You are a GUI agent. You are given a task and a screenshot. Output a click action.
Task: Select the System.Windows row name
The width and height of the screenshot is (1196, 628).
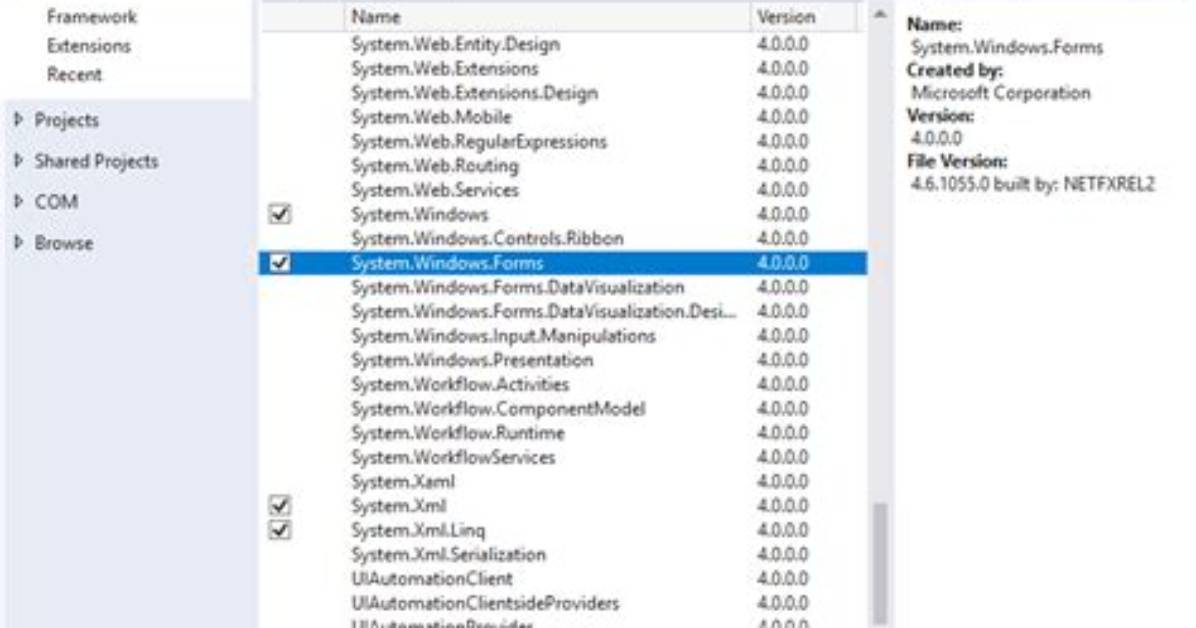[x=420, y=215]
